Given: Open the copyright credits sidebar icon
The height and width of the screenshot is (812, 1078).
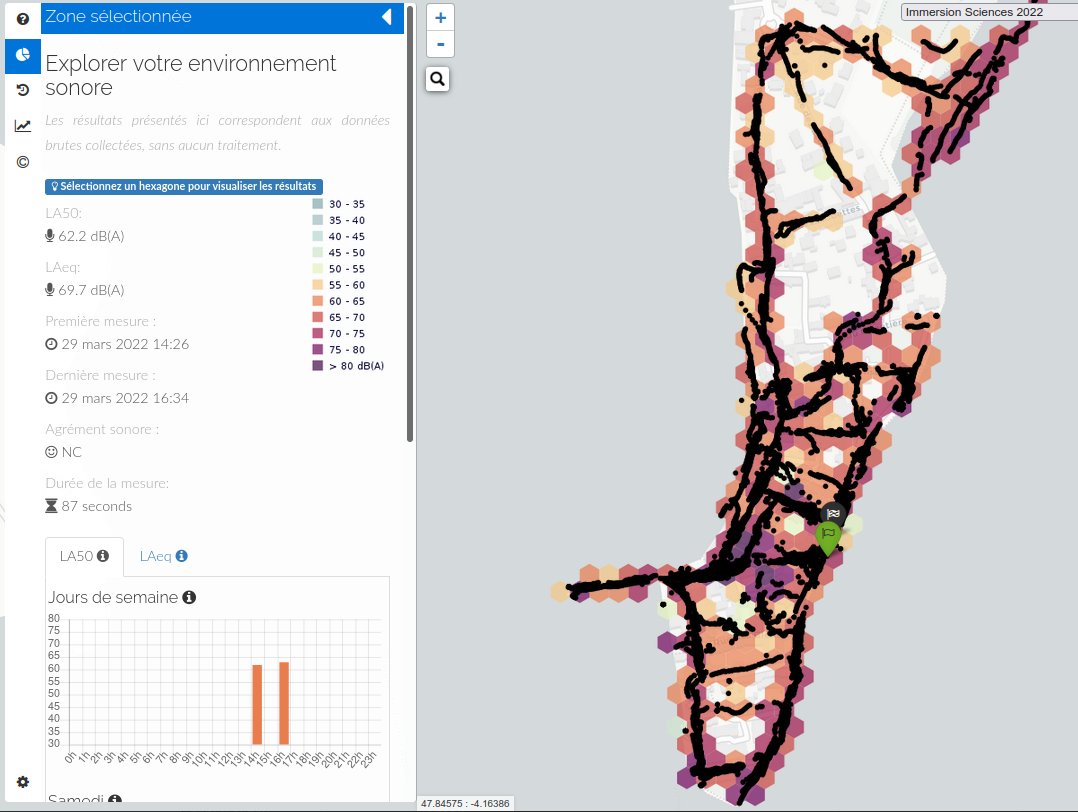Looking at the screenshot, I should pyautogui.click(x=23, y=162).
